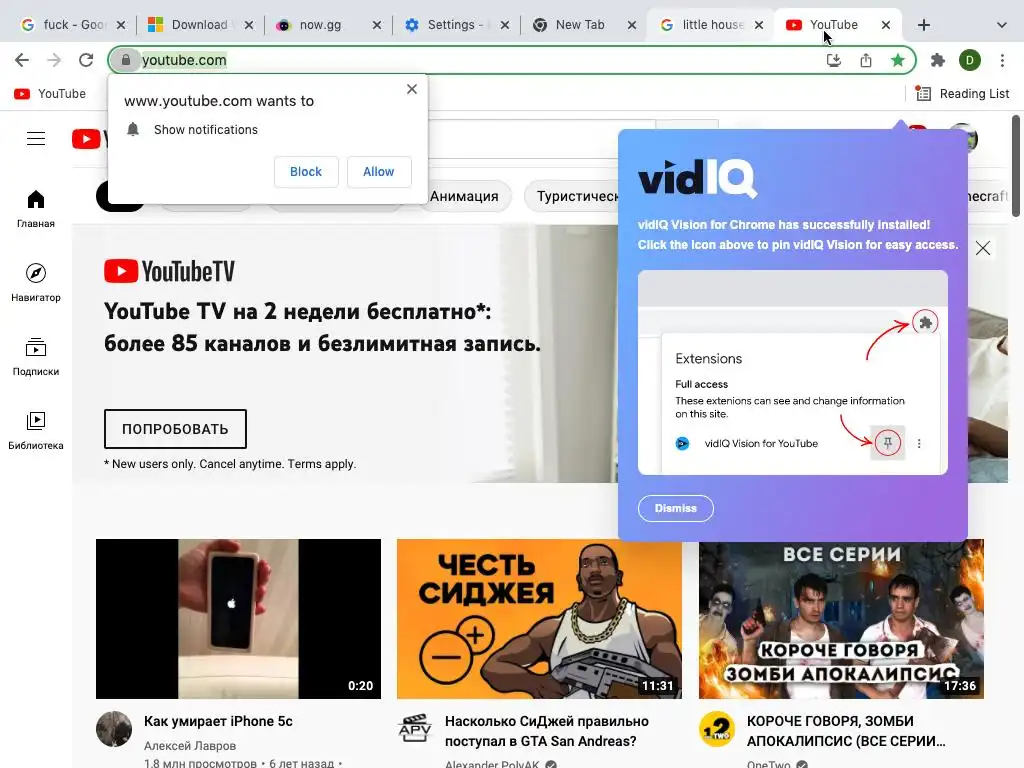This screenshot has height=768, width=1024.
Task: Click the APV channel avatar
Action: click(415, 729)
